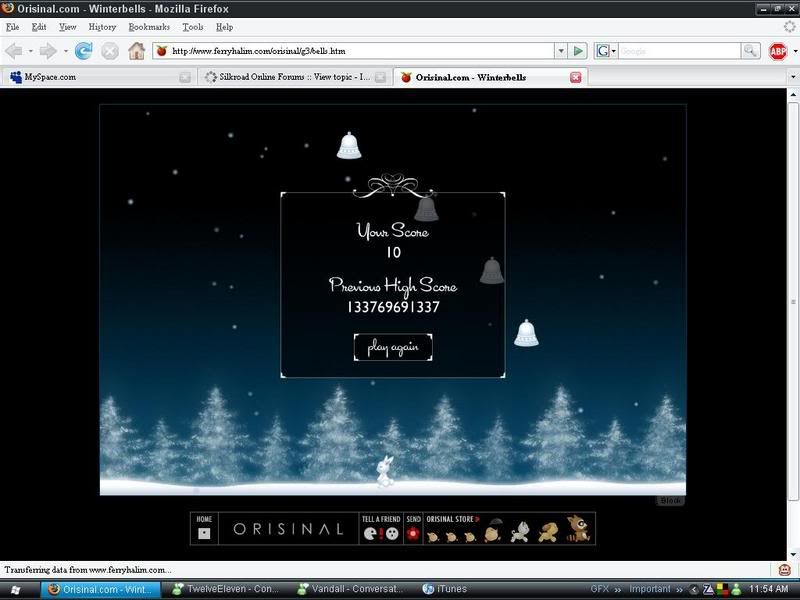Click the search magnifier icon
The height and width of the screenshot is (600, 800).
click(x=750, y=51)
